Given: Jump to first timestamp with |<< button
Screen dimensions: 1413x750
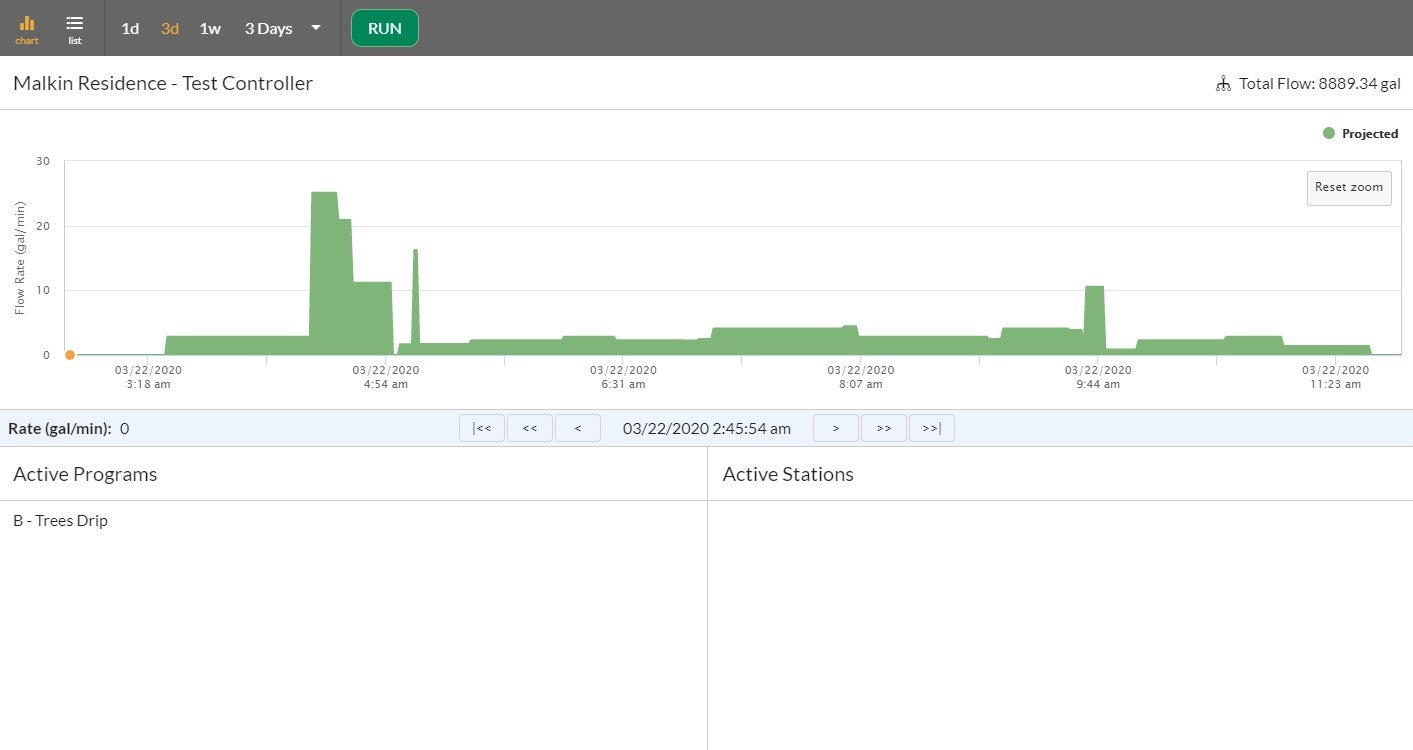Looking at the screenshot, I should click(482, 428).
